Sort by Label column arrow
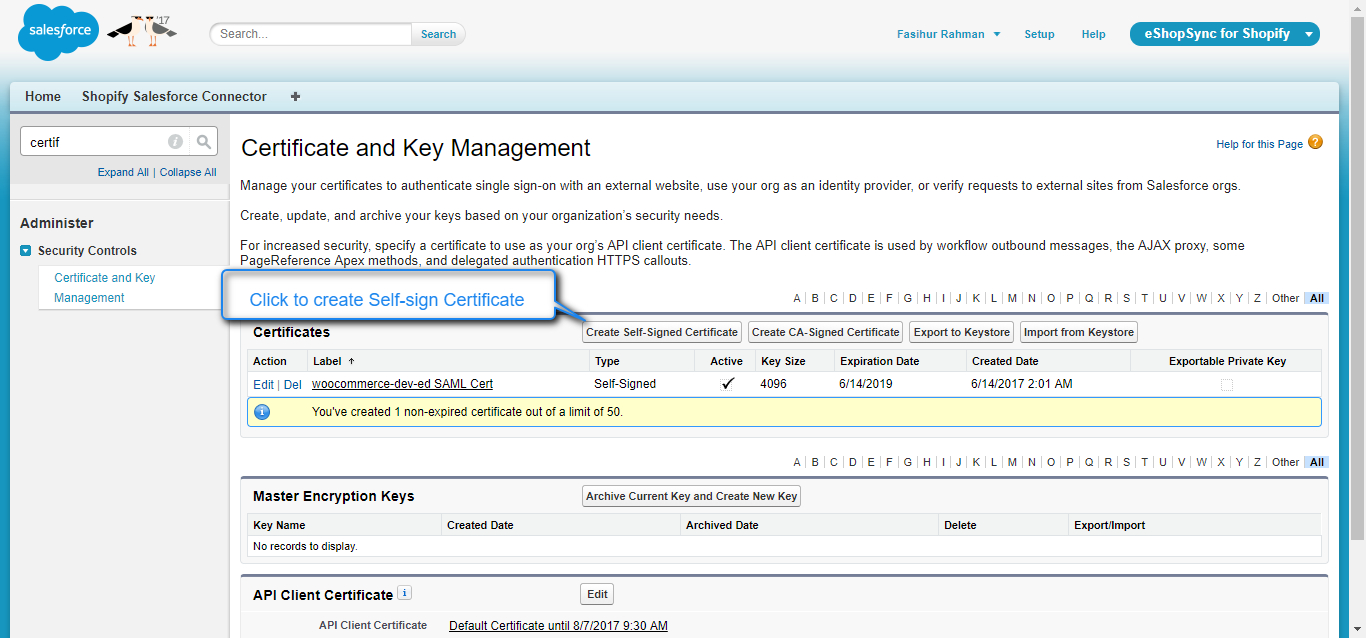The height and width of the screenshot is (638, 1366). (351, 361)
